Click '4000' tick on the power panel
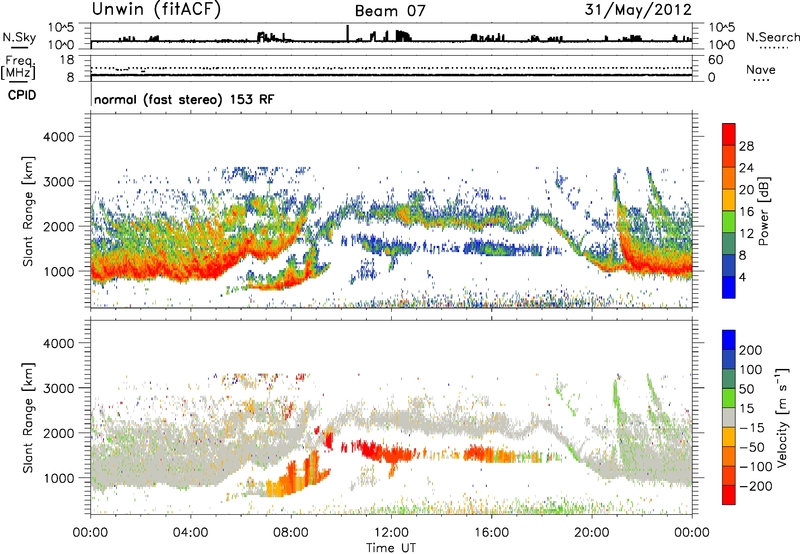Screen dimensions: 800x554 tap(59, 137)
